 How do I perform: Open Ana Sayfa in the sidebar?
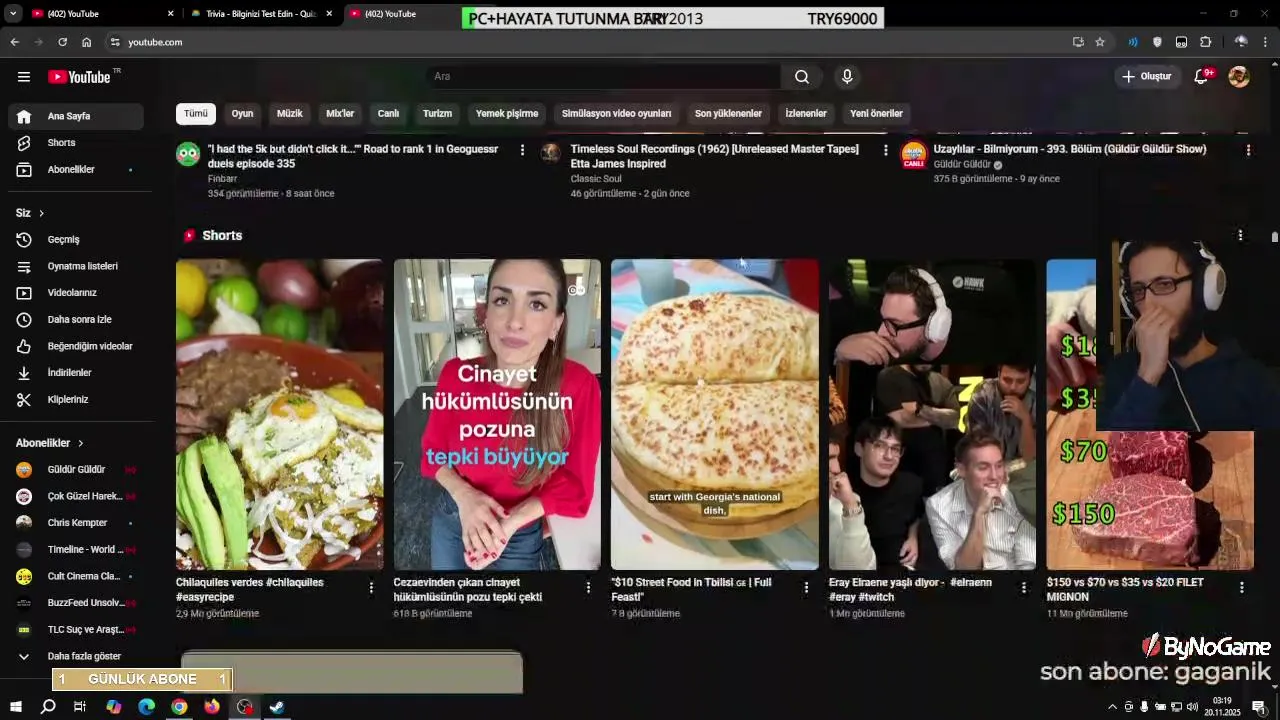(x=76, y=116)
